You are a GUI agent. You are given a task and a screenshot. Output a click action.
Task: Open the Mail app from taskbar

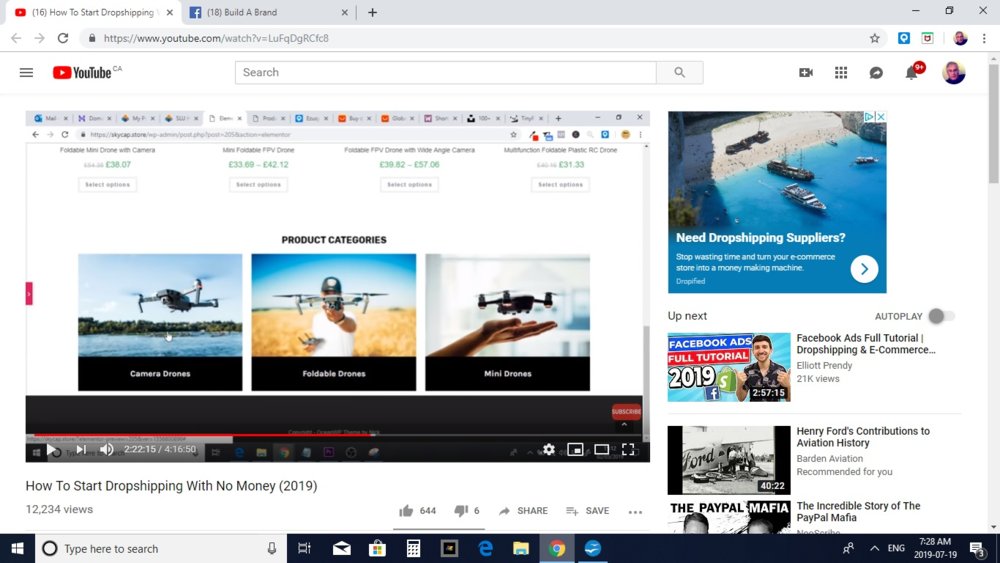pyautogui.click(x=342, y=548)
